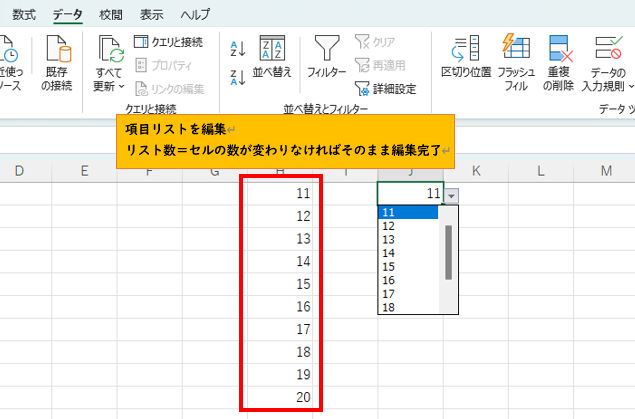Click column H cell with 11
This screenshot has height=419, width=635.
(x=280, y=194)
